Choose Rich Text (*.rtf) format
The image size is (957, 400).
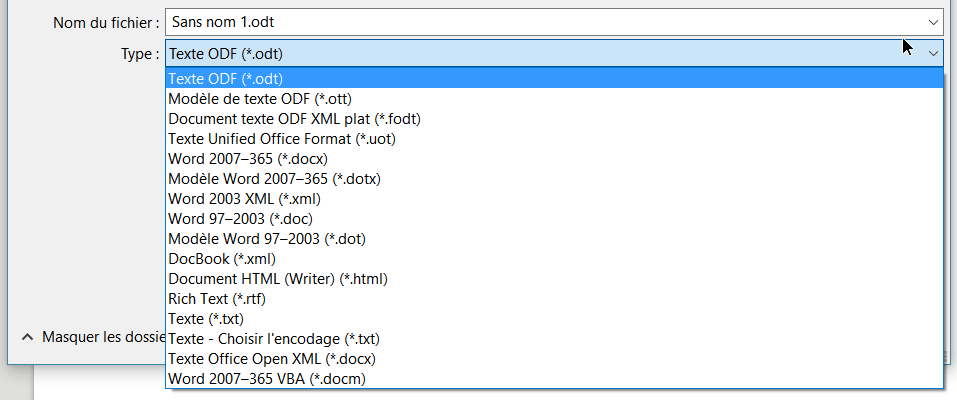click(x=554, y=299)
